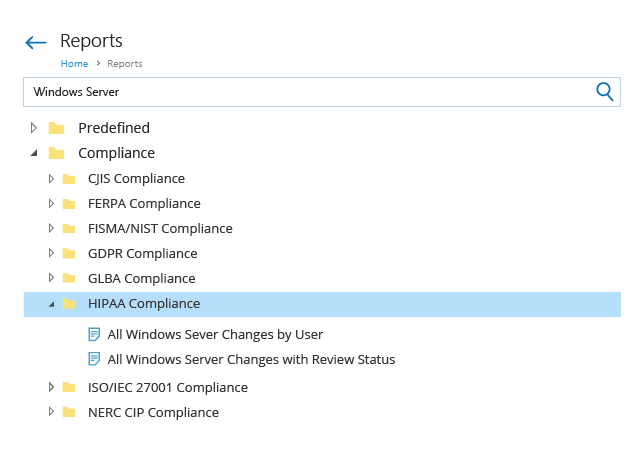Viewport: 640px width, 450px height.
Task: Click the Reports breadcrumb item
Action: click(125, 64)
